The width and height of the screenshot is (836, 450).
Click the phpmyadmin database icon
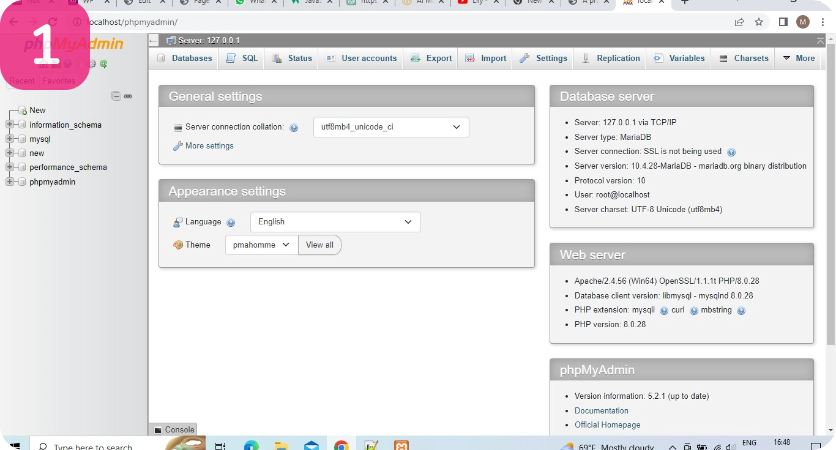click(22, 182)
